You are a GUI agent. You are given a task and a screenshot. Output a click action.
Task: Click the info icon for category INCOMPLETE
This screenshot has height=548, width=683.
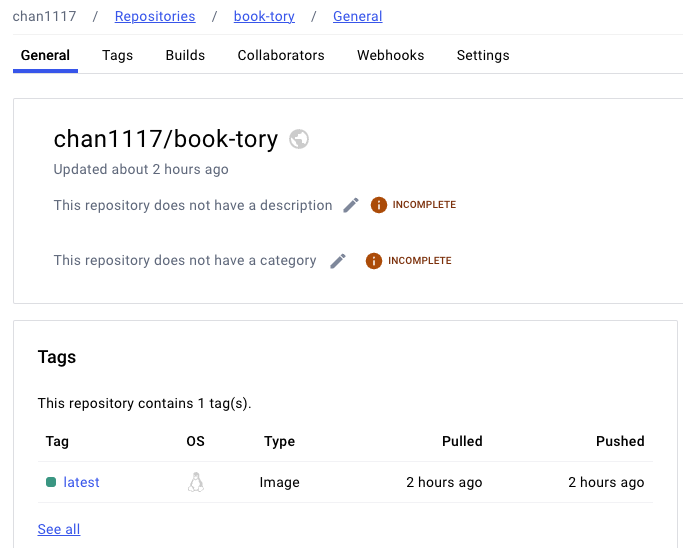coord(374,261)
